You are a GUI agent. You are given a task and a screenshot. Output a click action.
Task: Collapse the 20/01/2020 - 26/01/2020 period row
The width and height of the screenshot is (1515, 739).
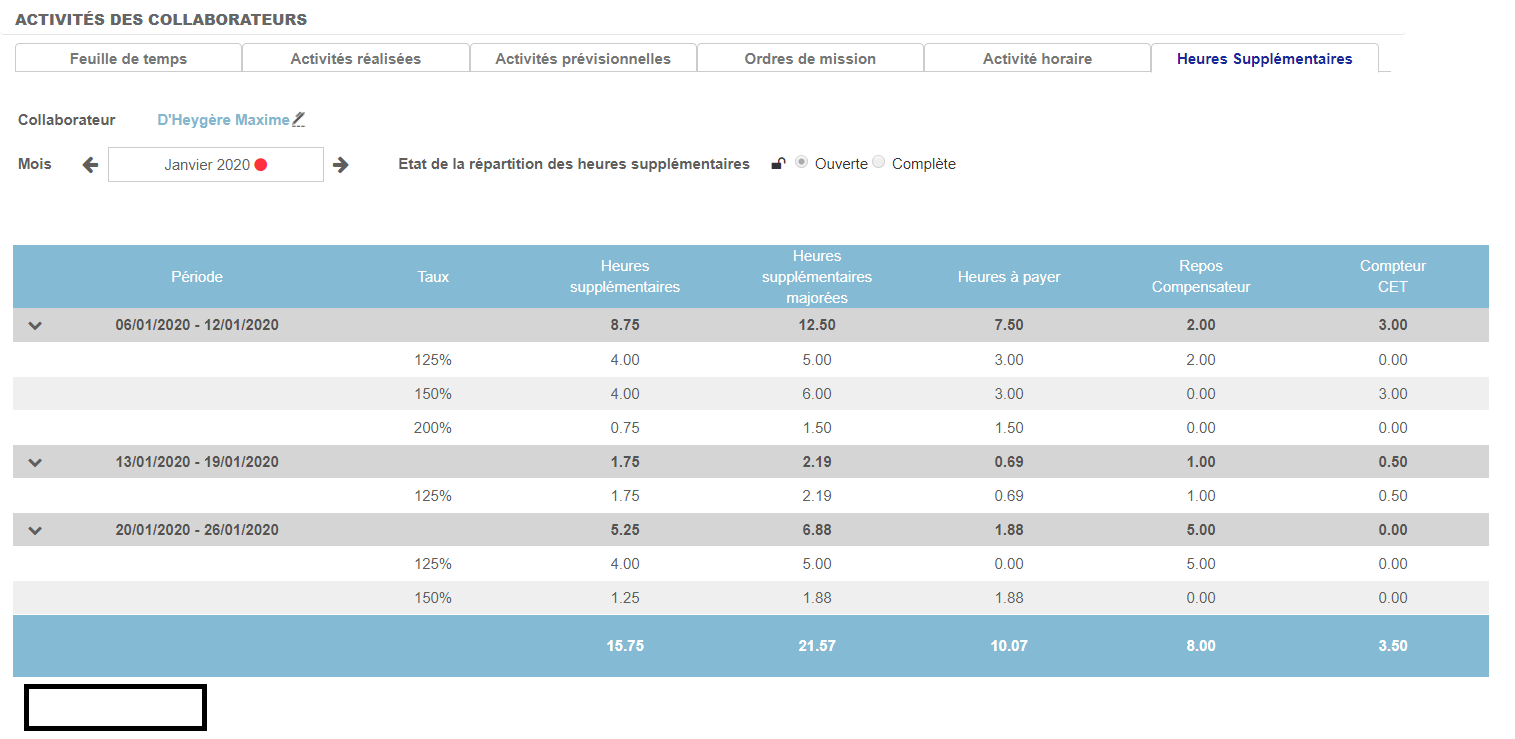(x=35, y=530)
